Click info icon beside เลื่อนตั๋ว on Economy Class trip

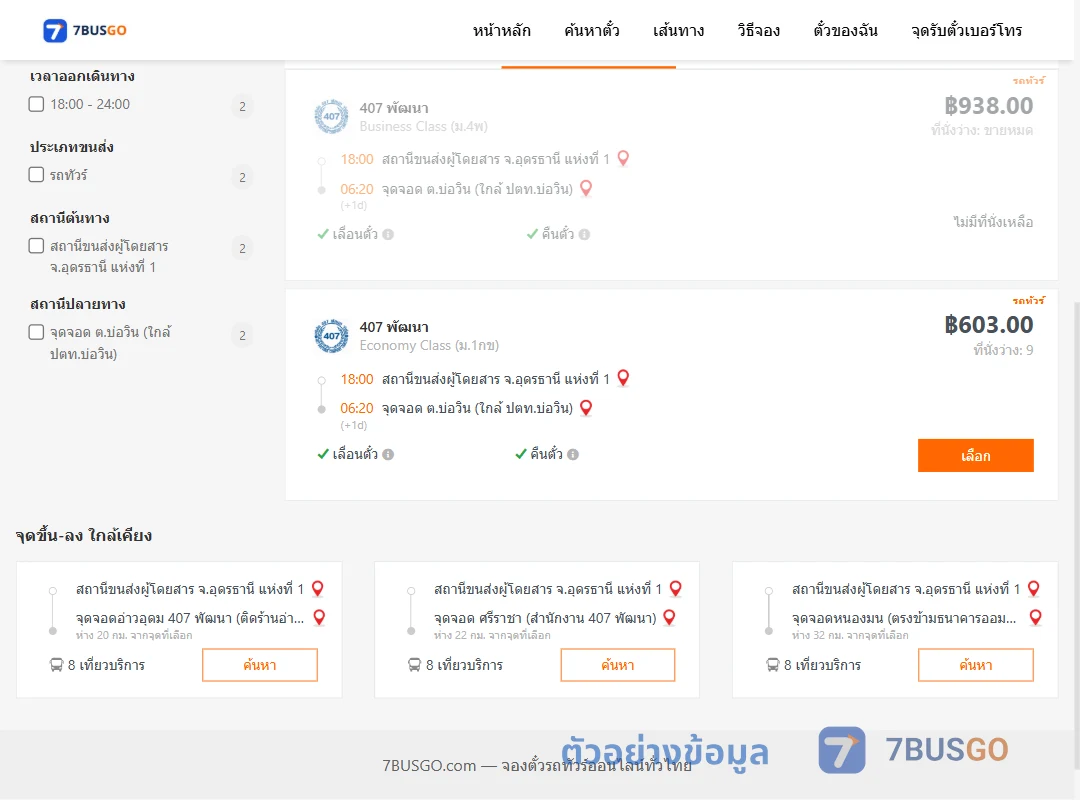click(388, 454)
